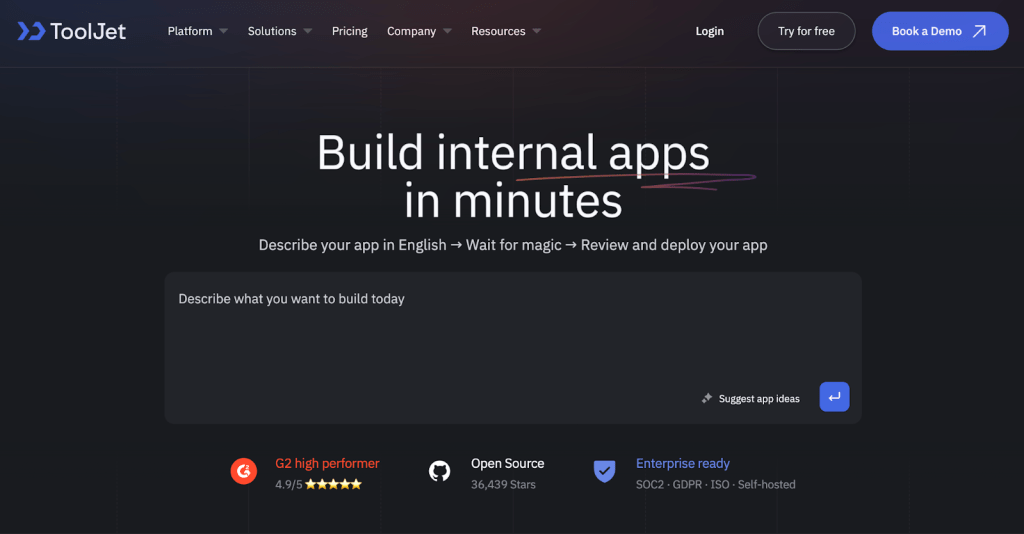
Task: Click the 36,439 Stars text
Action: point(503,484)
